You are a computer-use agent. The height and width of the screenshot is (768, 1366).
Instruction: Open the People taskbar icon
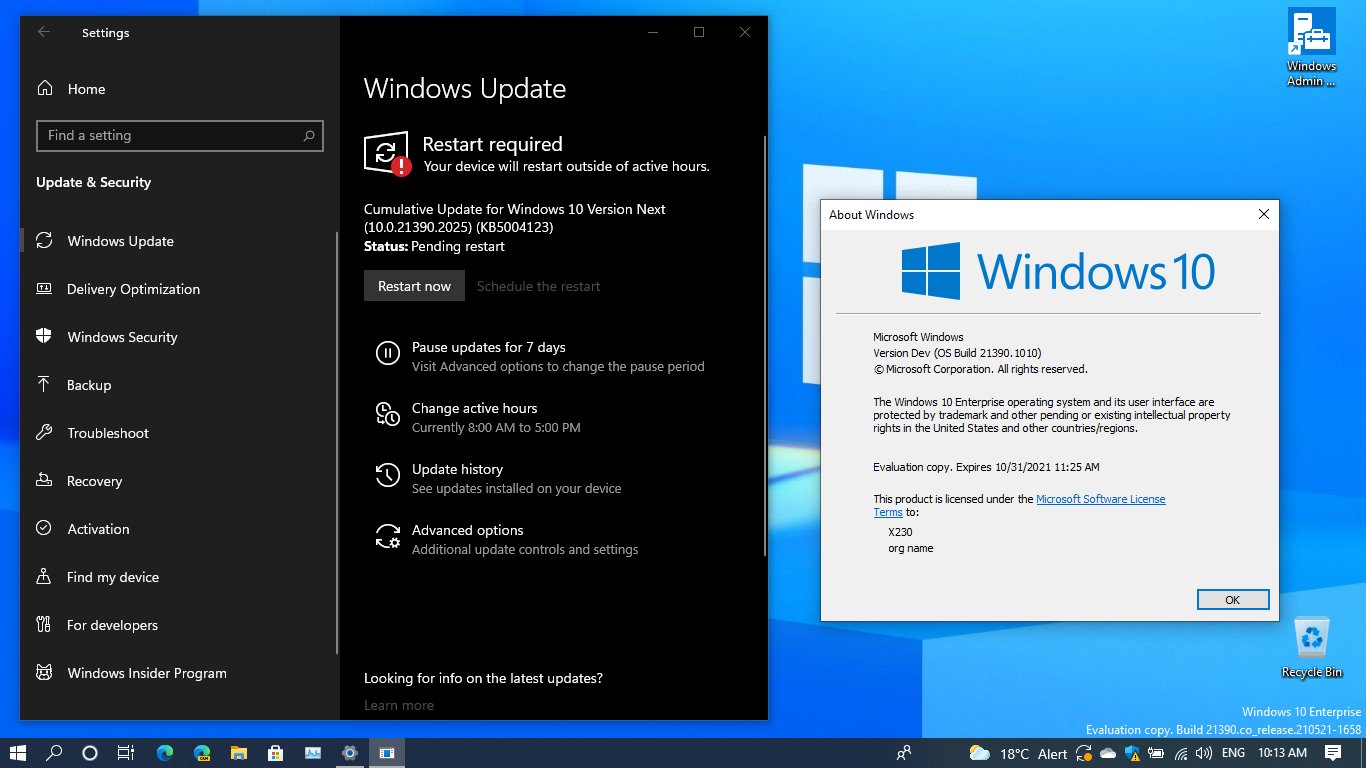(904, 753)
